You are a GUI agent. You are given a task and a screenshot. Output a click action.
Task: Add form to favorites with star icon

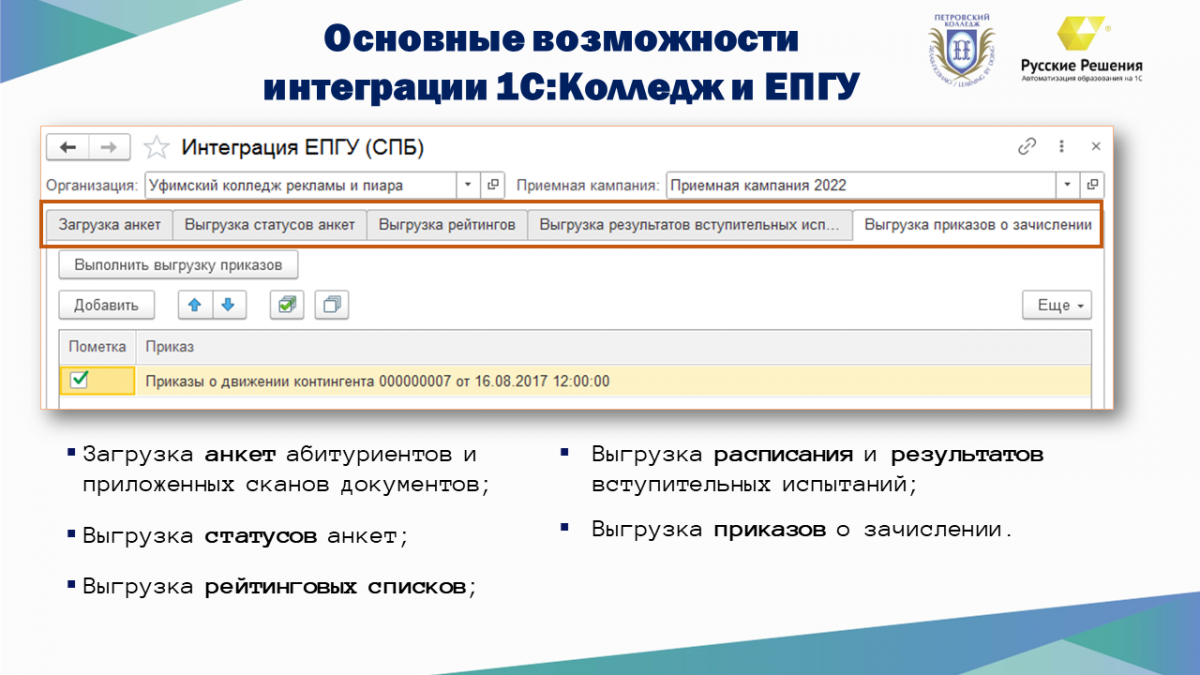(x=156, y=149)
